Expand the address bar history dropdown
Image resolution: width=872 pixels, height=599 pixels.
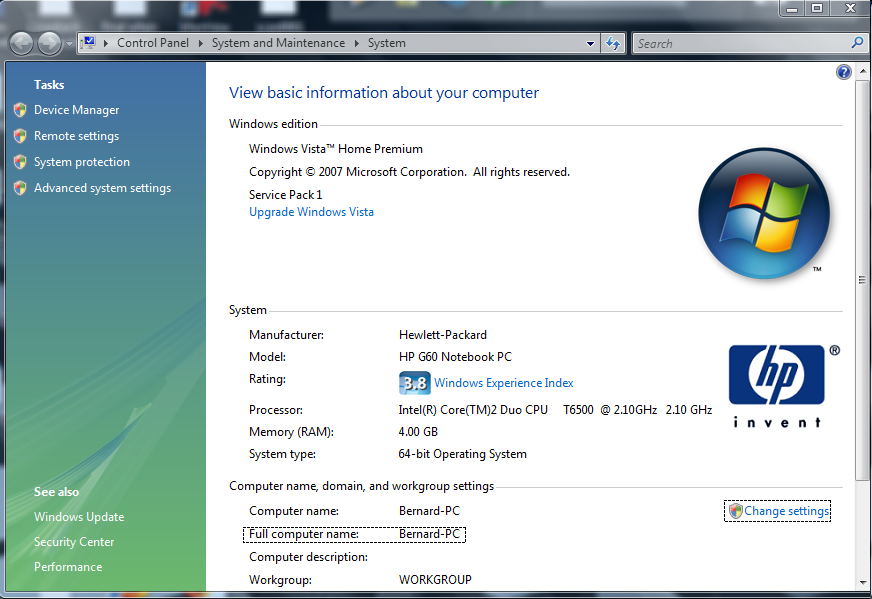point(590,44)
